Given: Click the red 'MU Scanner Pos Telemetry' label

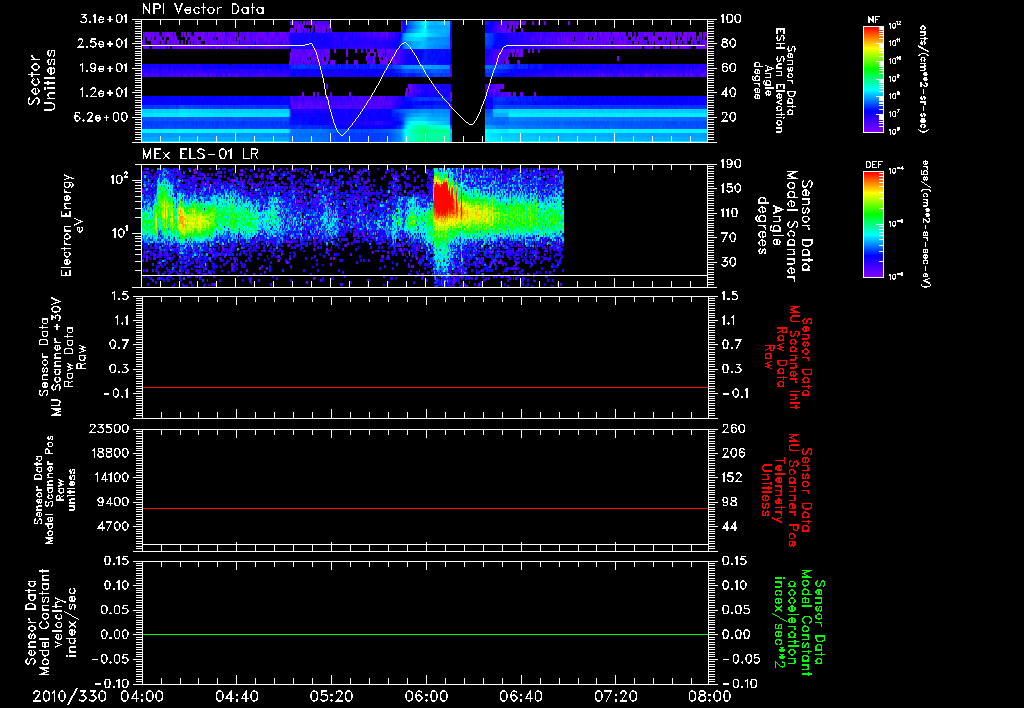Looking at the screenshot, I should coord(786,490).
